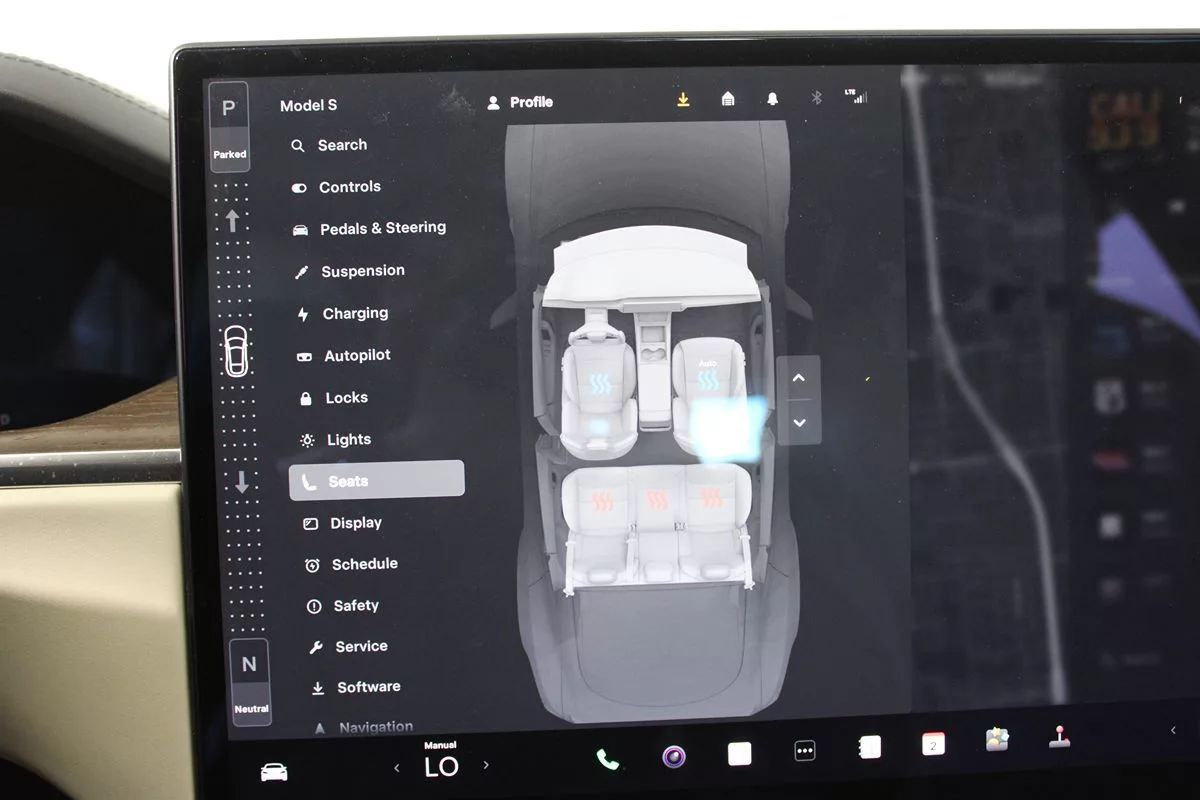This screenshot has width=1200, height=800.
Task: Tap the software download arrow status icon
Action: [x=684, y=99]
